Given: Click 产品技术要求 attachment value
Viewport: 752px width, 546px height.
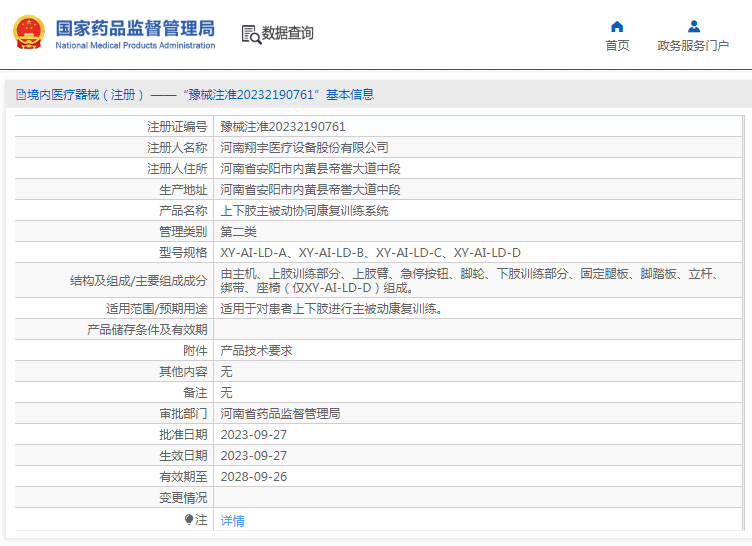Looking at the screenshot, I should point(257,351).
